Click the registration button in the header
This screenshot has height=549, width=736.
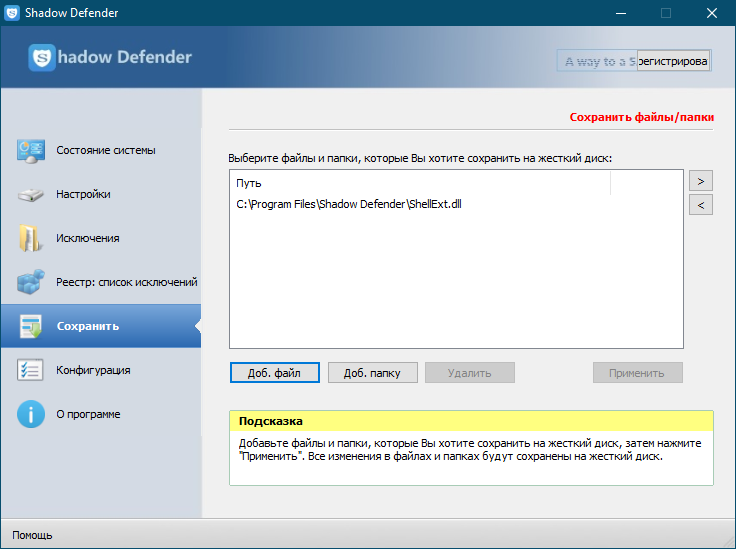pos(673,61)
